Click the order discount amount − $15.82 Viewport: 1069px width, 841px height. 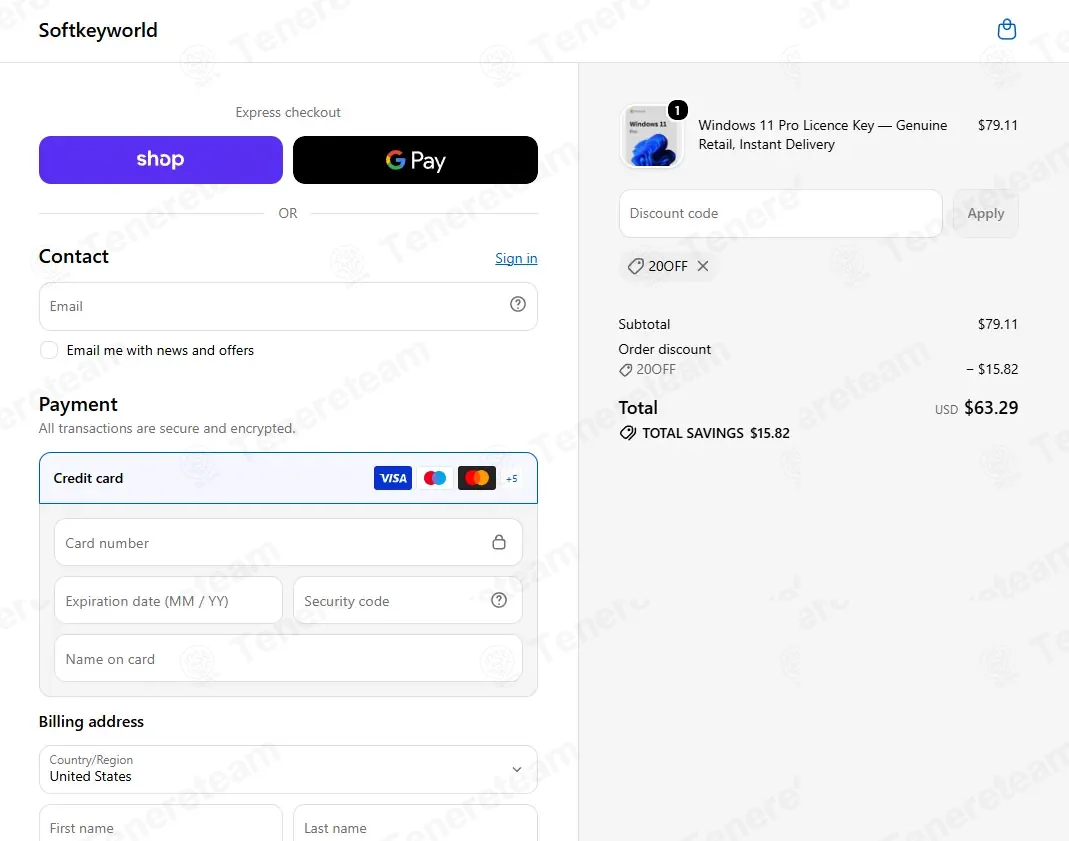click(992, 369)
